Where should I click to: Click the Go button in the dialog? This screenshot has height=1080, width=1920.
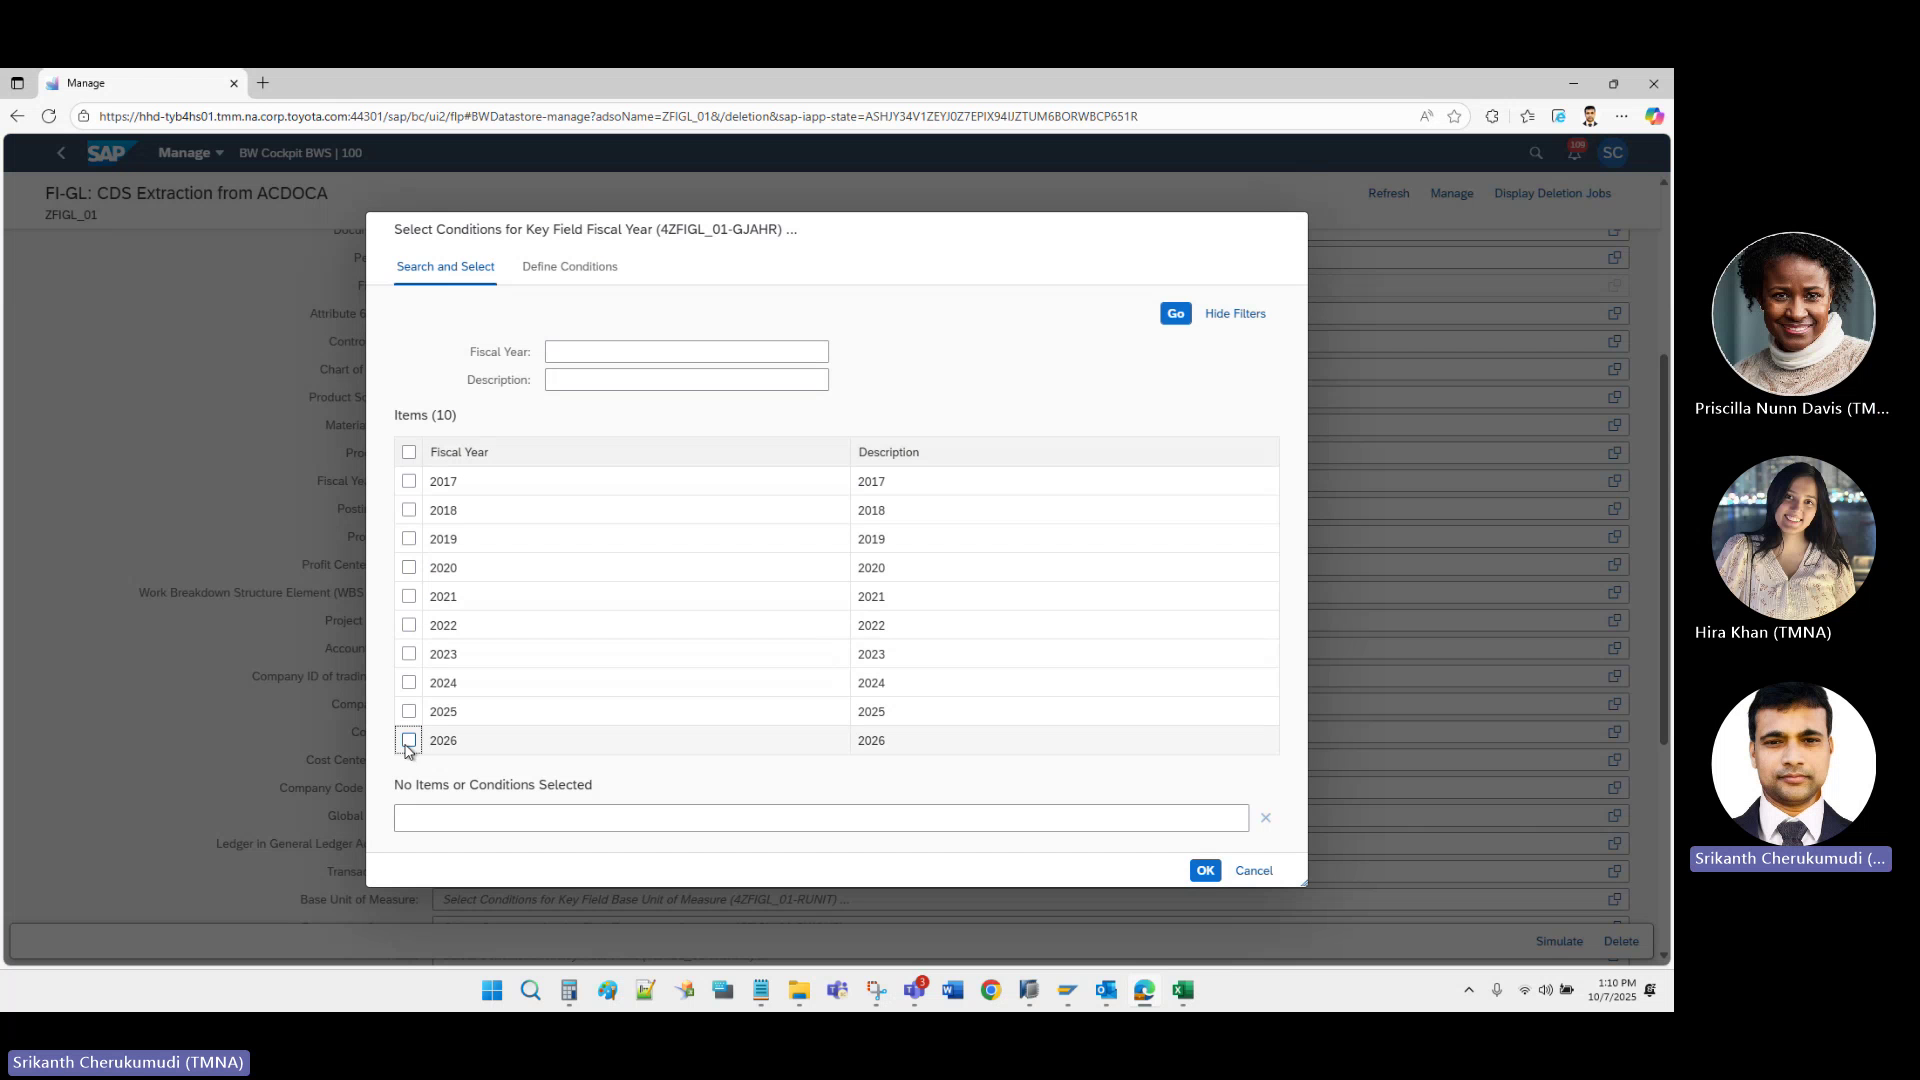[1175, 313]
